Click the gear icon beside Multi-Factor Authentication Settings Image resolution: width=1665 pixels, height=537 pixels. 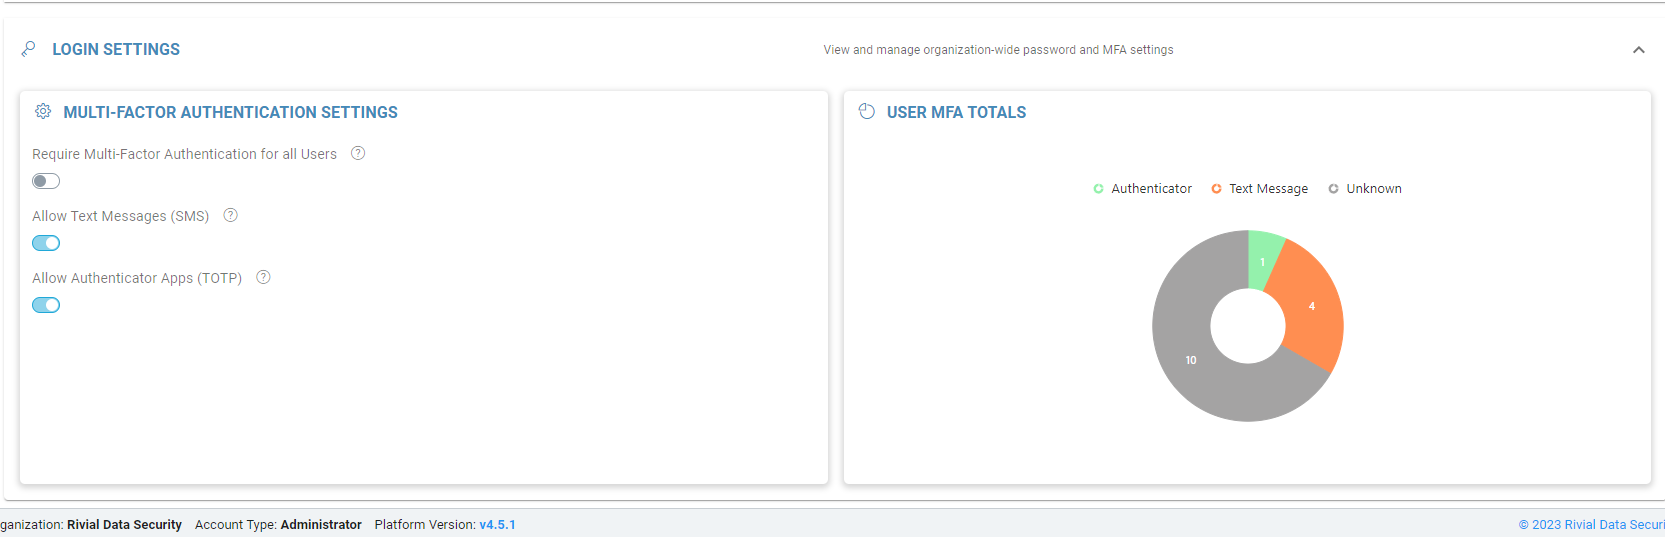(43, 112)
